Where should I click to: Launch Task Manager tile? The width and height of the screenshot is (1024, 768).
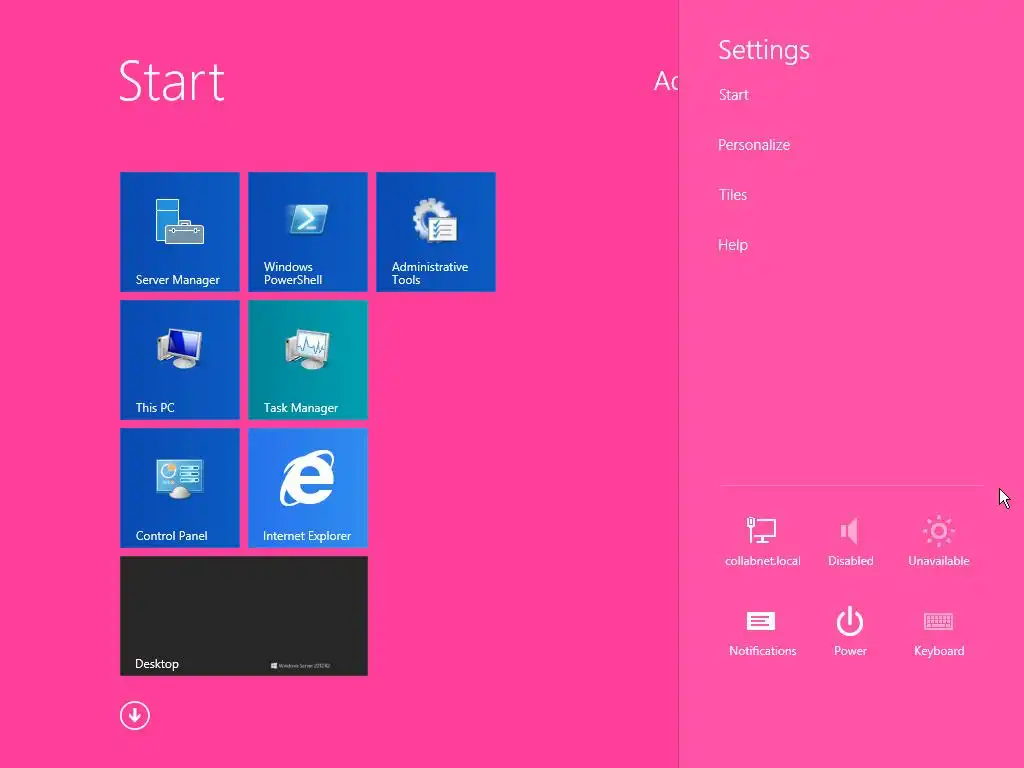(x=308, y=360)
